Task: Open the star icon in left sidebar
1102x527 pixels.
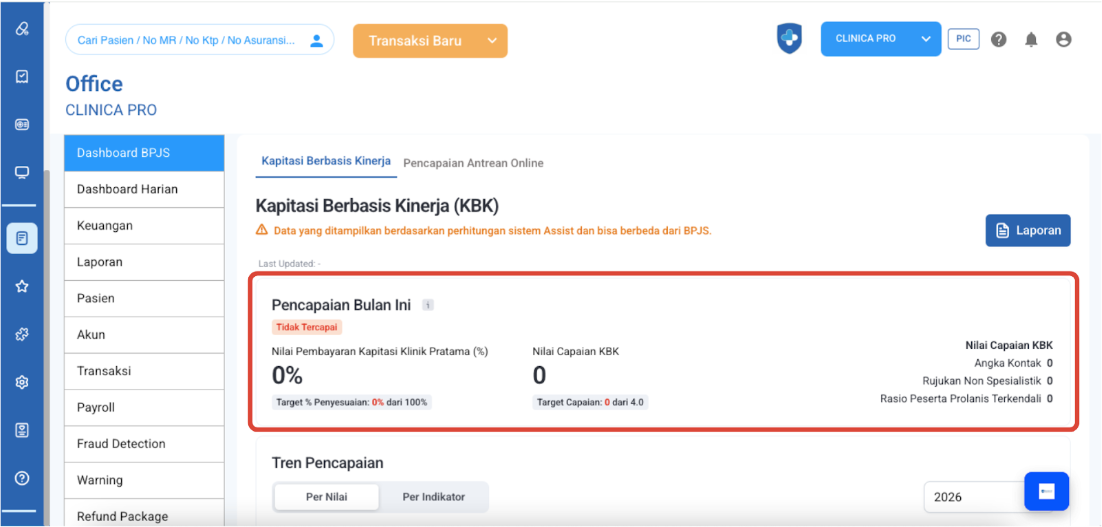Action: click(22, 286)
